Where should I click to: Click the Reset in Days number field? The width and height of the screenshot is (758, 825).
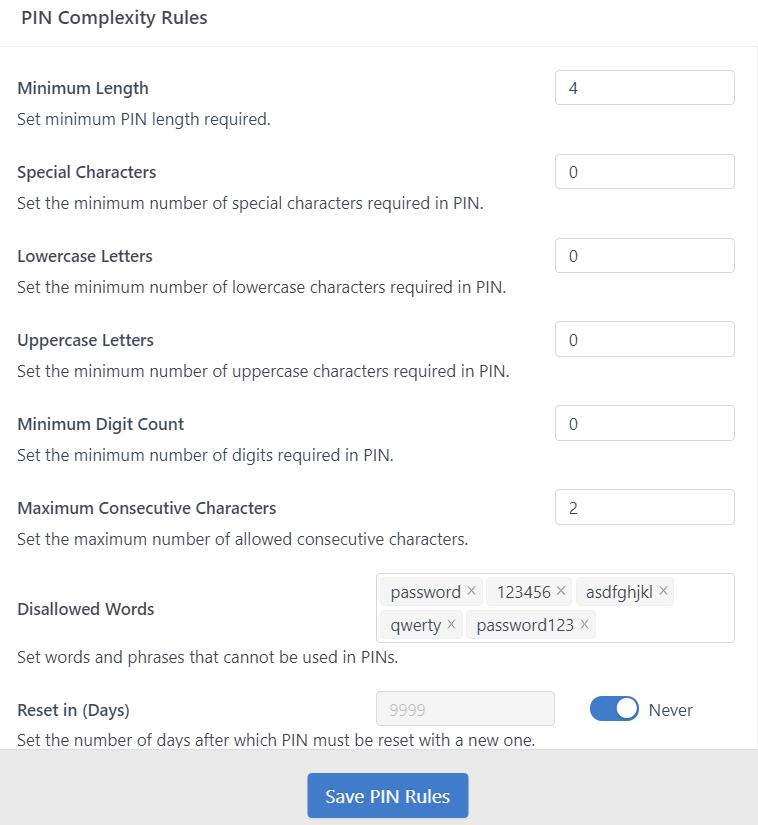click(465, 708)
